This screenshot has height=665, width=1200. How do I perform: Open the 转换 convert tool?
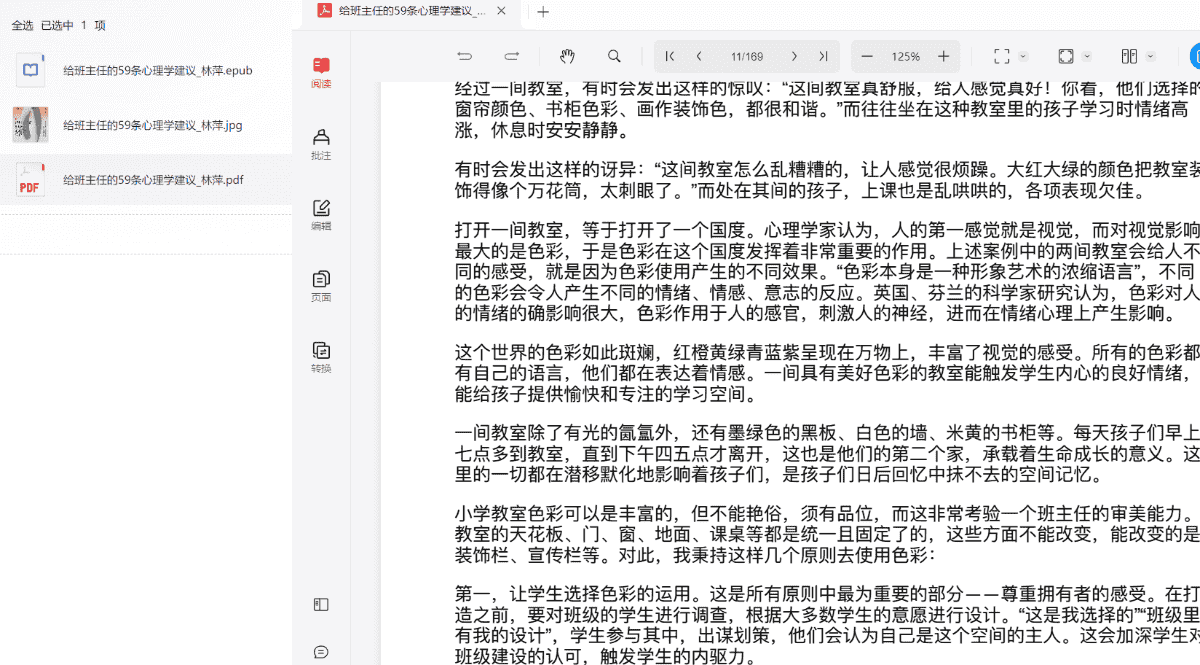coord(321,357)
